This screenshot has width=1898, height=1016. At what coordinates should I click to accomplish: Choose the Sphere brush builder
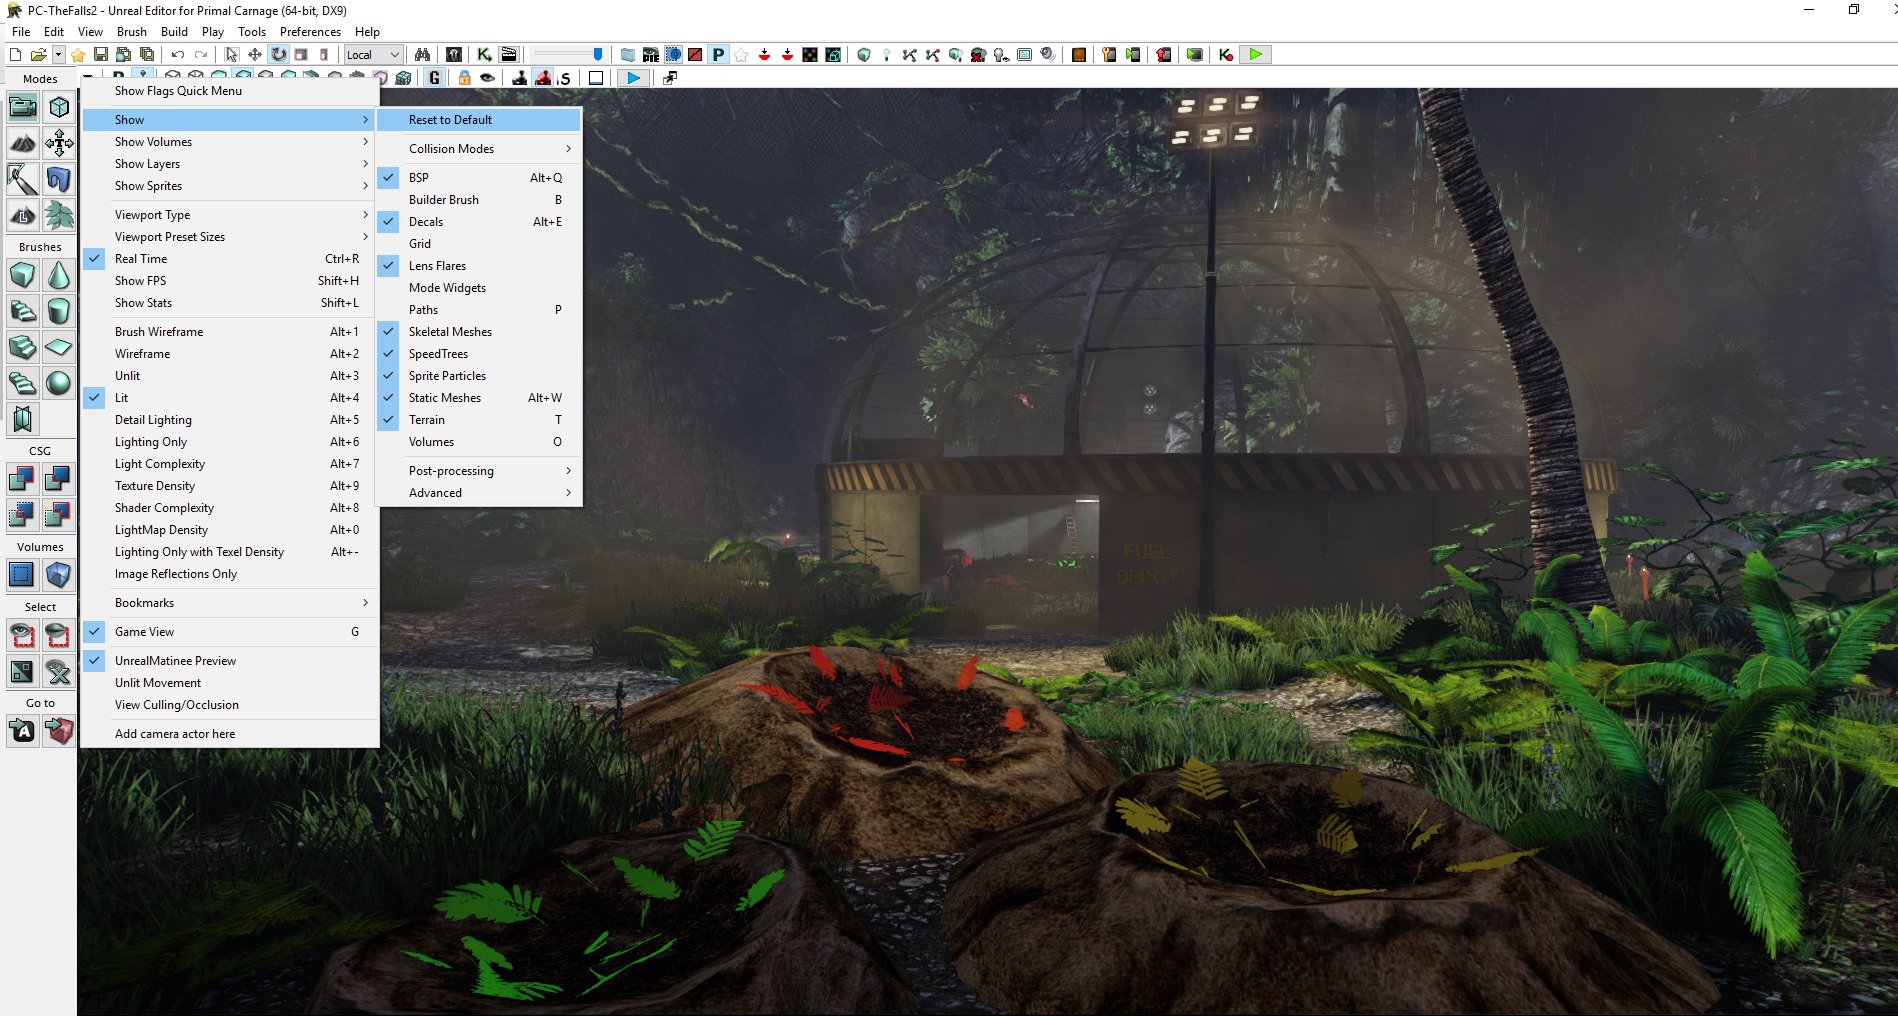(59, 383)
